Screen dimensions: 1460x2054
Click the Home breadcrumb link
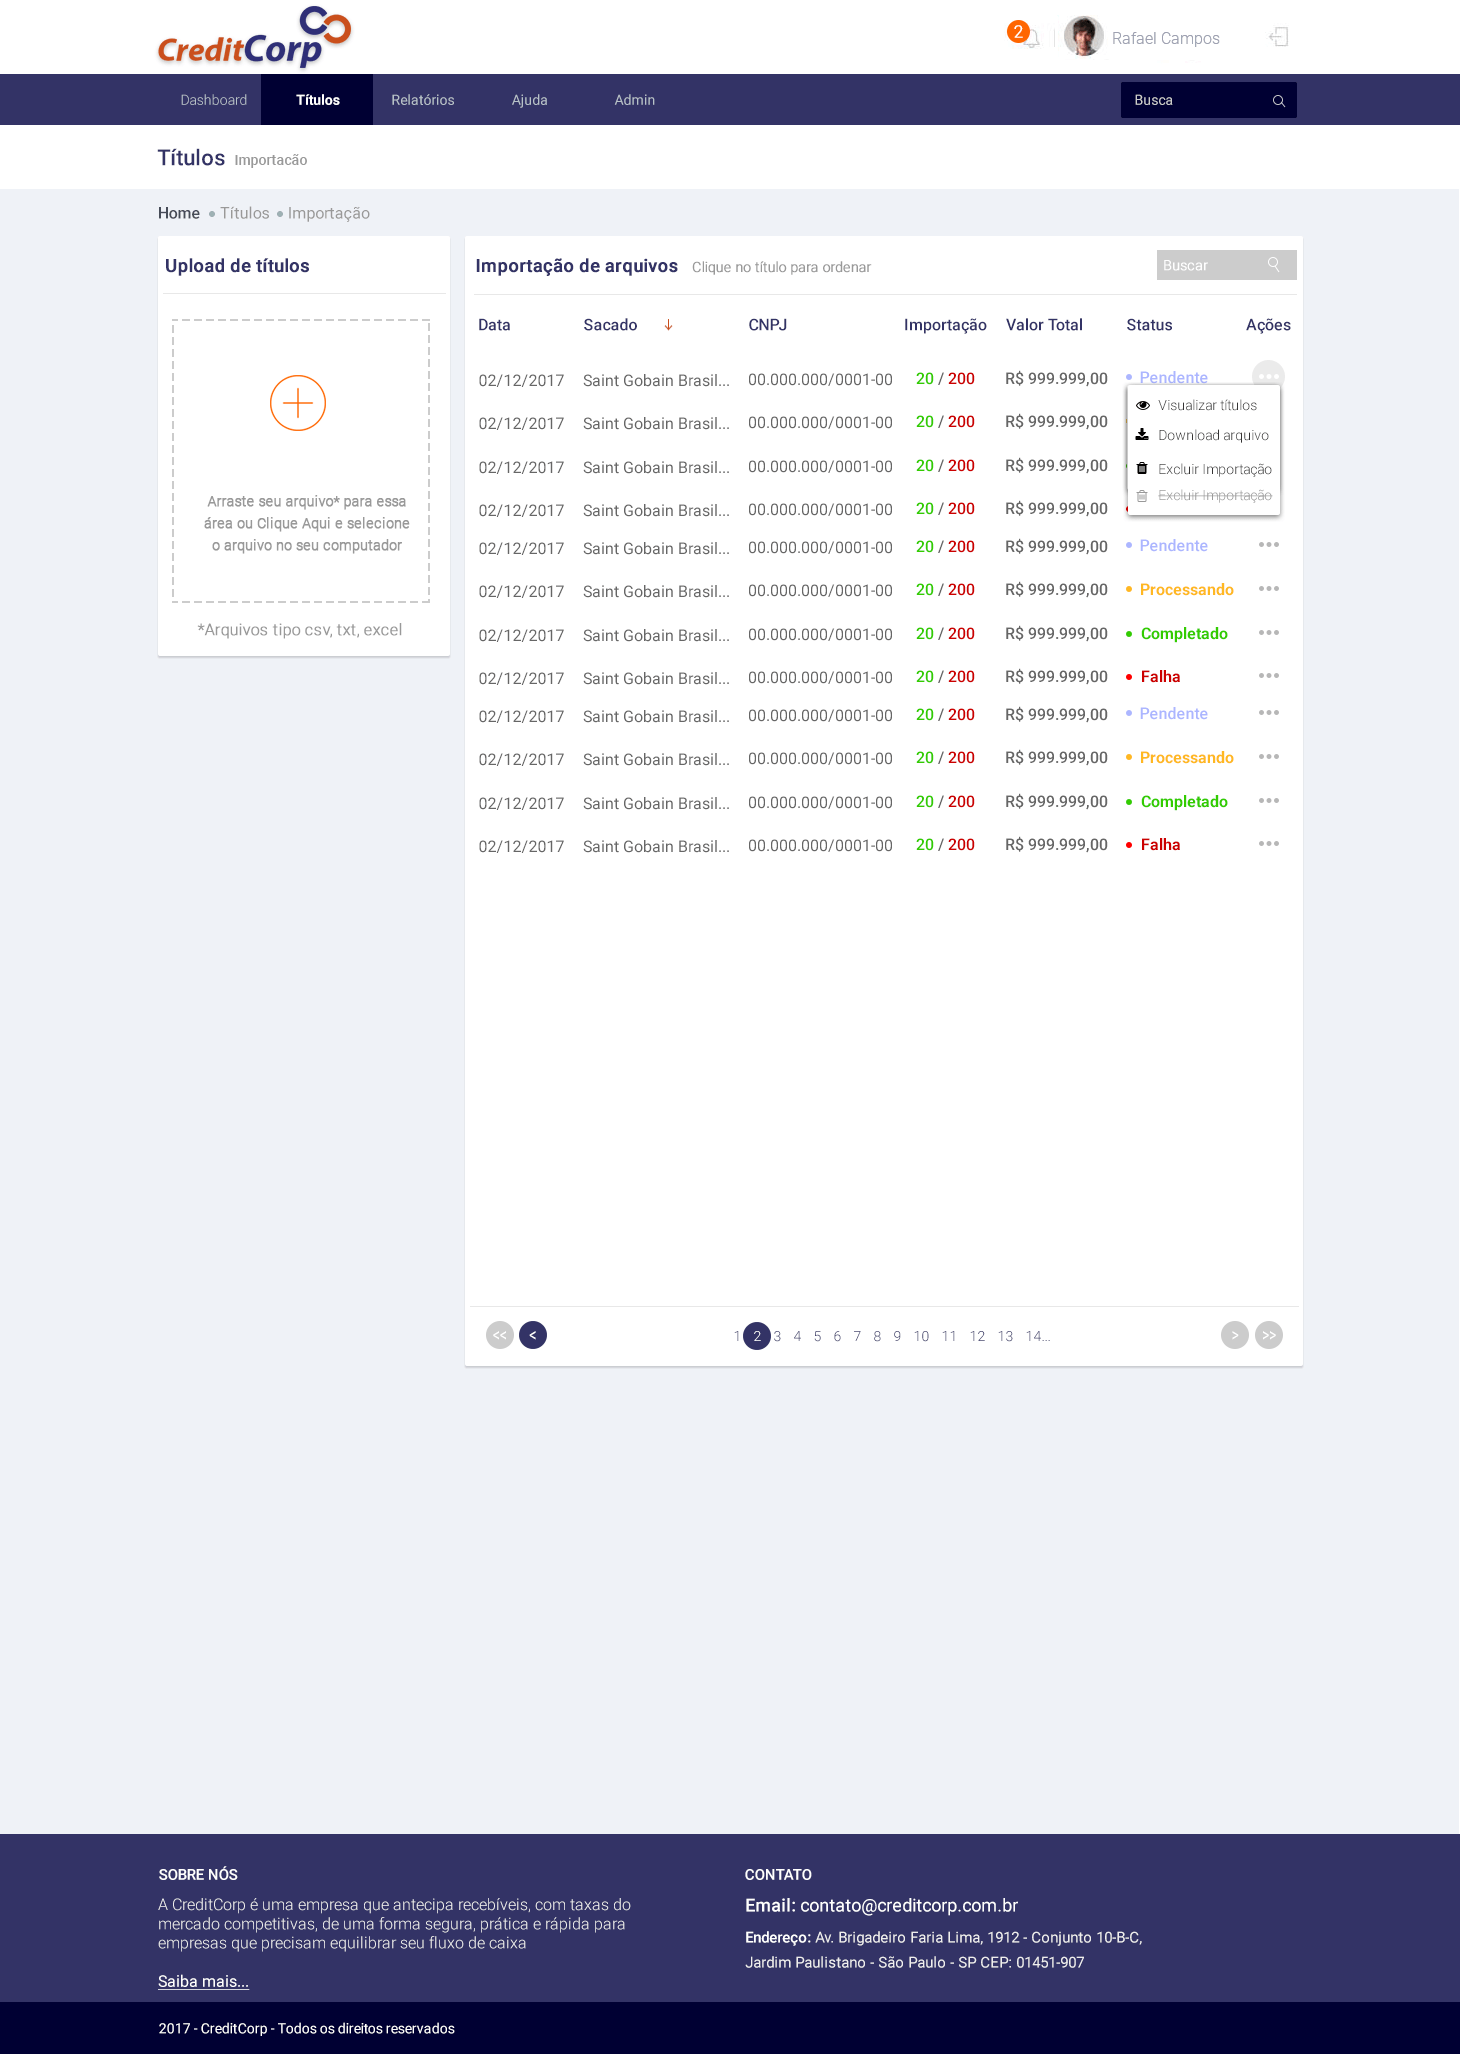tap(178, 213)
